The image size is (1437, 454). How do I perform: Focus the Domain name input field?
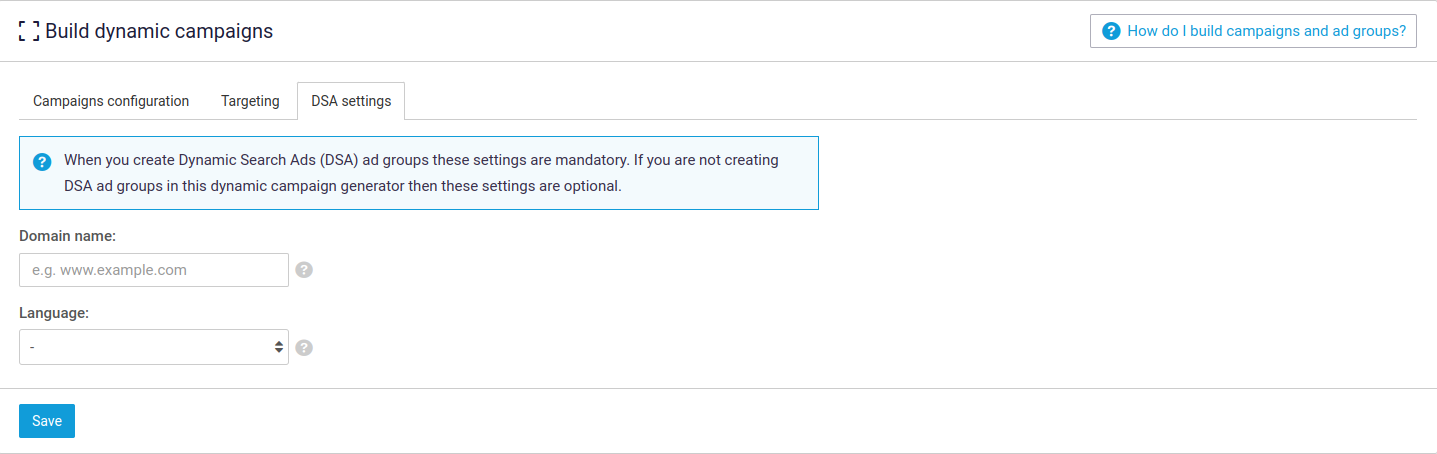154,270
